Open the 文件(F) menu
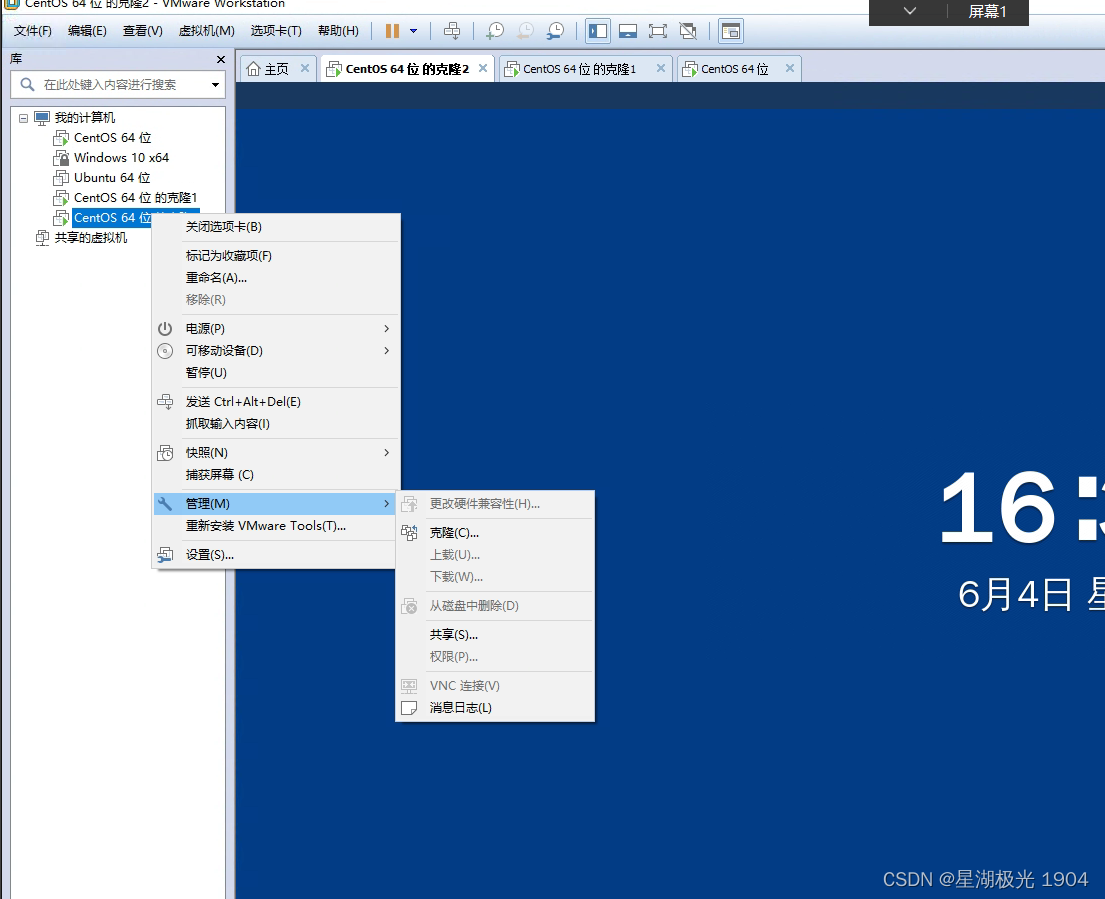1105x899 pixels. tap(33, 31)
